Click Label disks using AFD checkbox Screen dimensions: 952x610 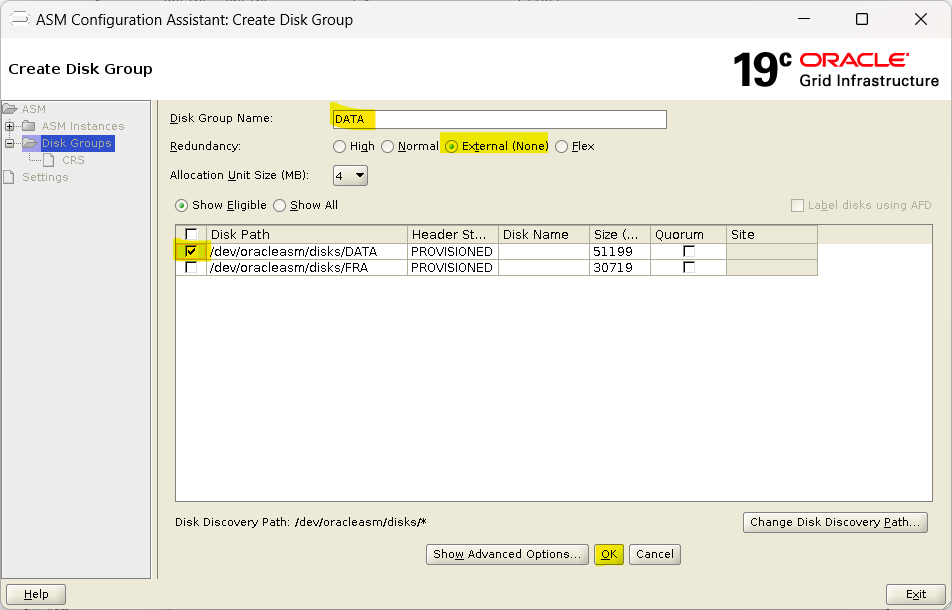[797, 205]
